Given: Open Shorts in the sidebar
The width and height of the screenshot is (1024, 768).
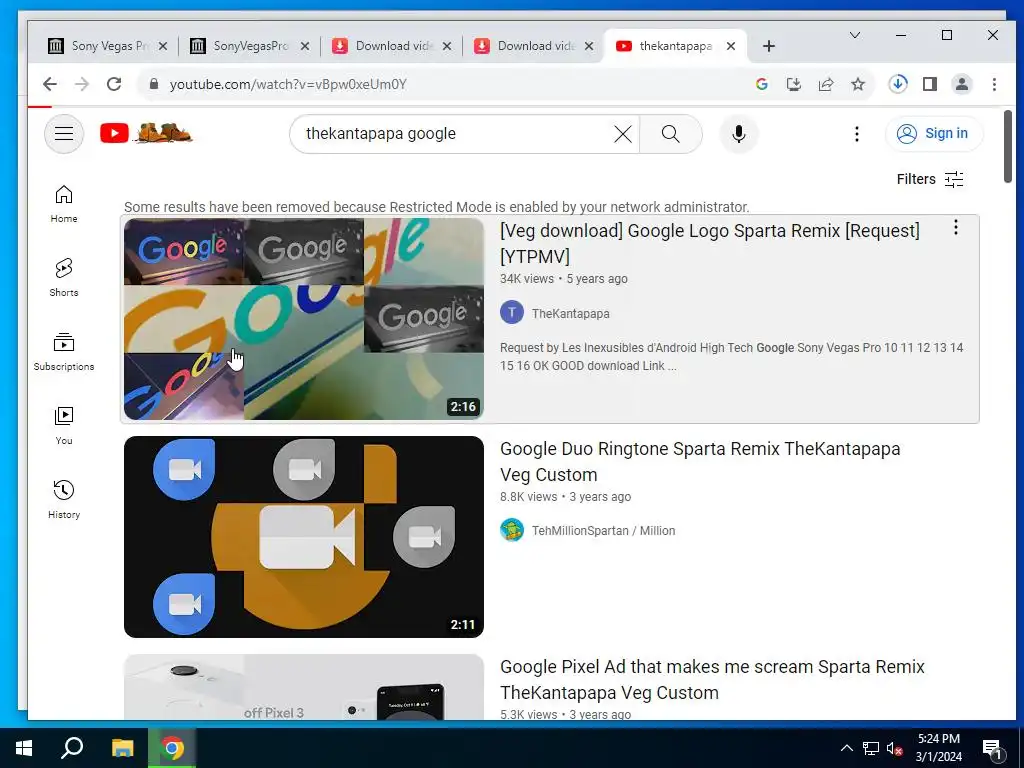Looking at the screenshot, I should [x=64, y=278].
